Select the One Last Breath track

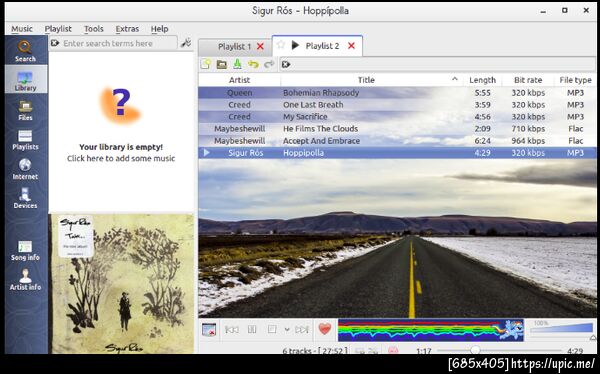click(397, 105)
